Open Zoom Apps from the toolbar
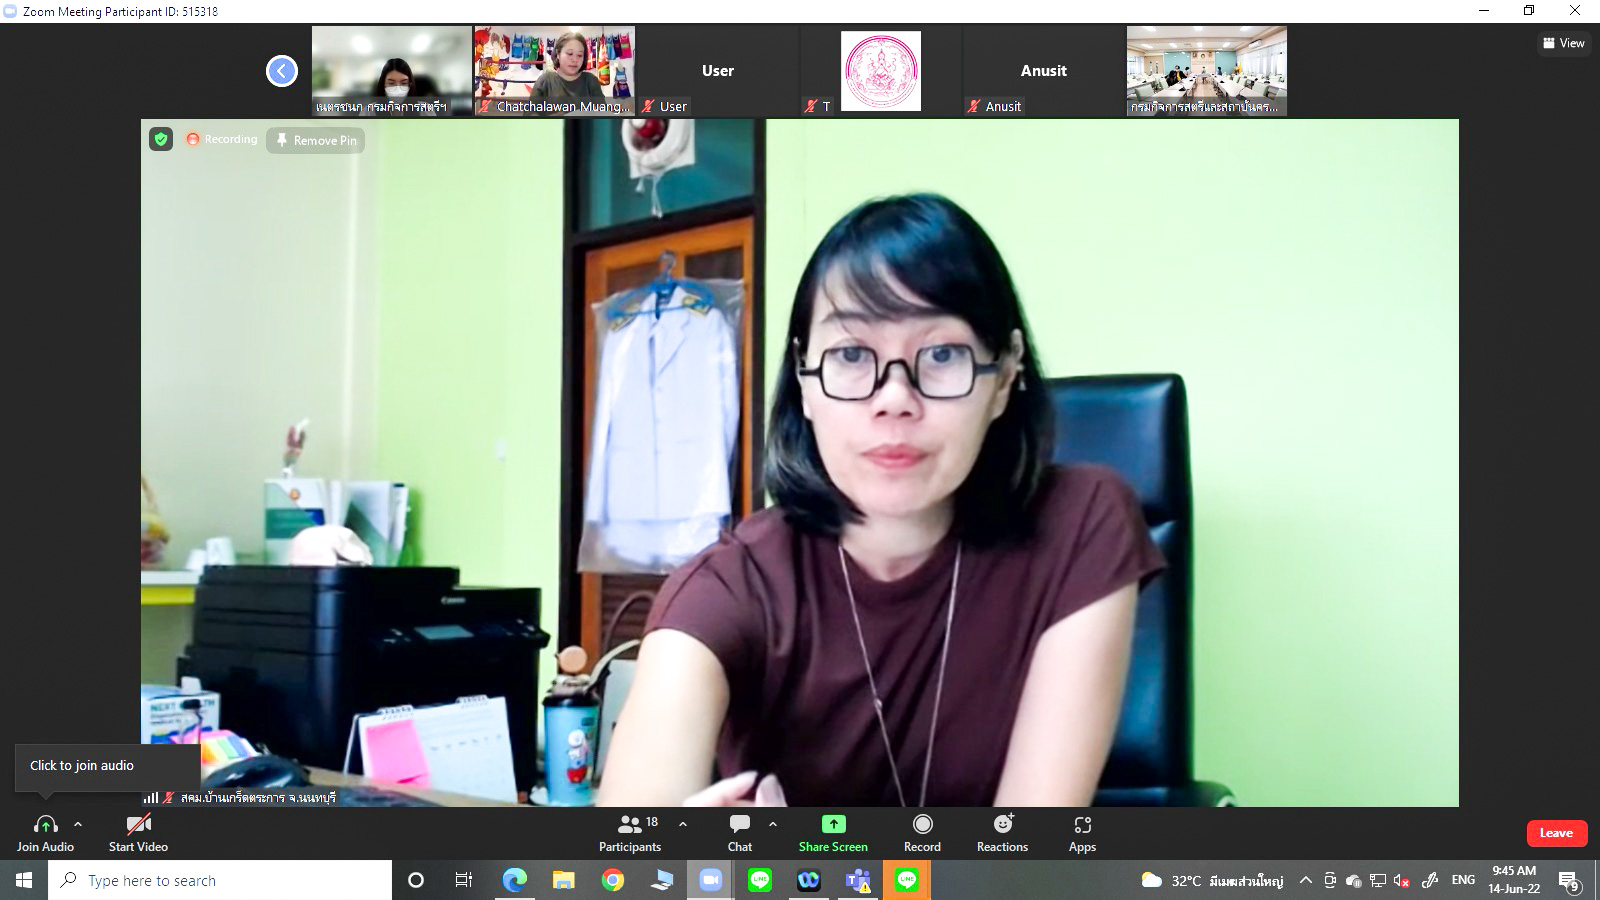 1082,833
